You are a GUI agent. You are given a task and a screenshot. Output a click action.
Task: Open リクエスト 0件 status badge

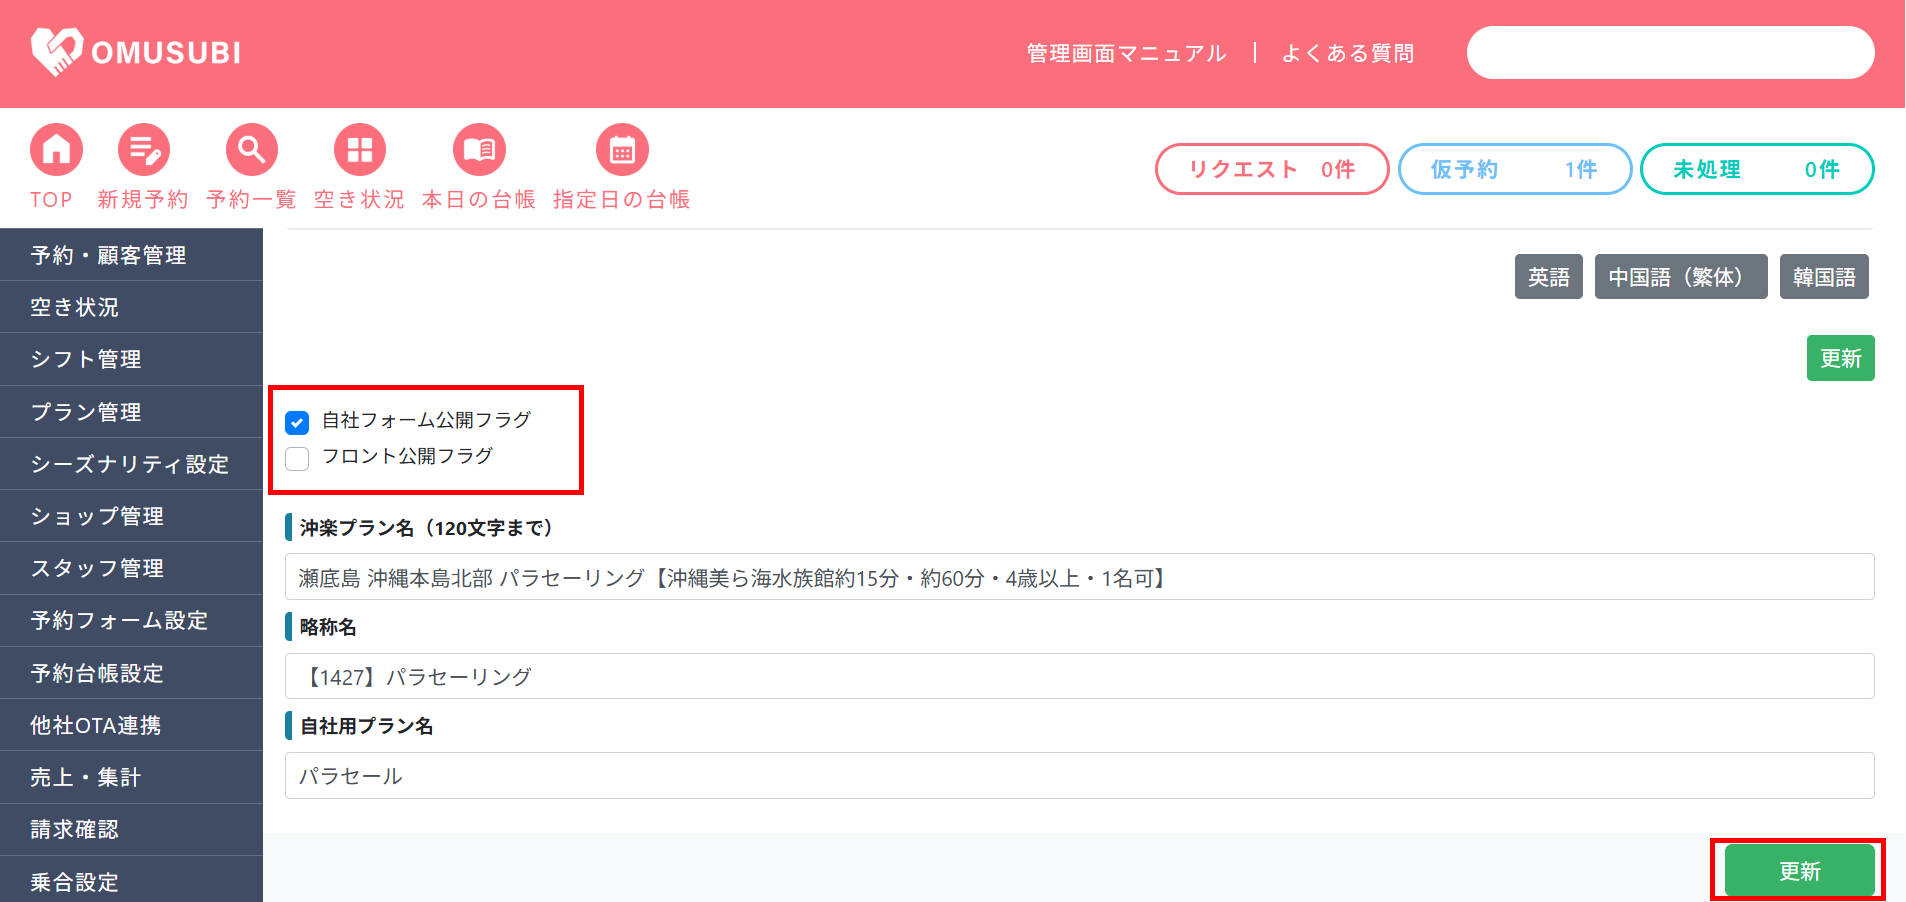click(x=1271, y=169)
